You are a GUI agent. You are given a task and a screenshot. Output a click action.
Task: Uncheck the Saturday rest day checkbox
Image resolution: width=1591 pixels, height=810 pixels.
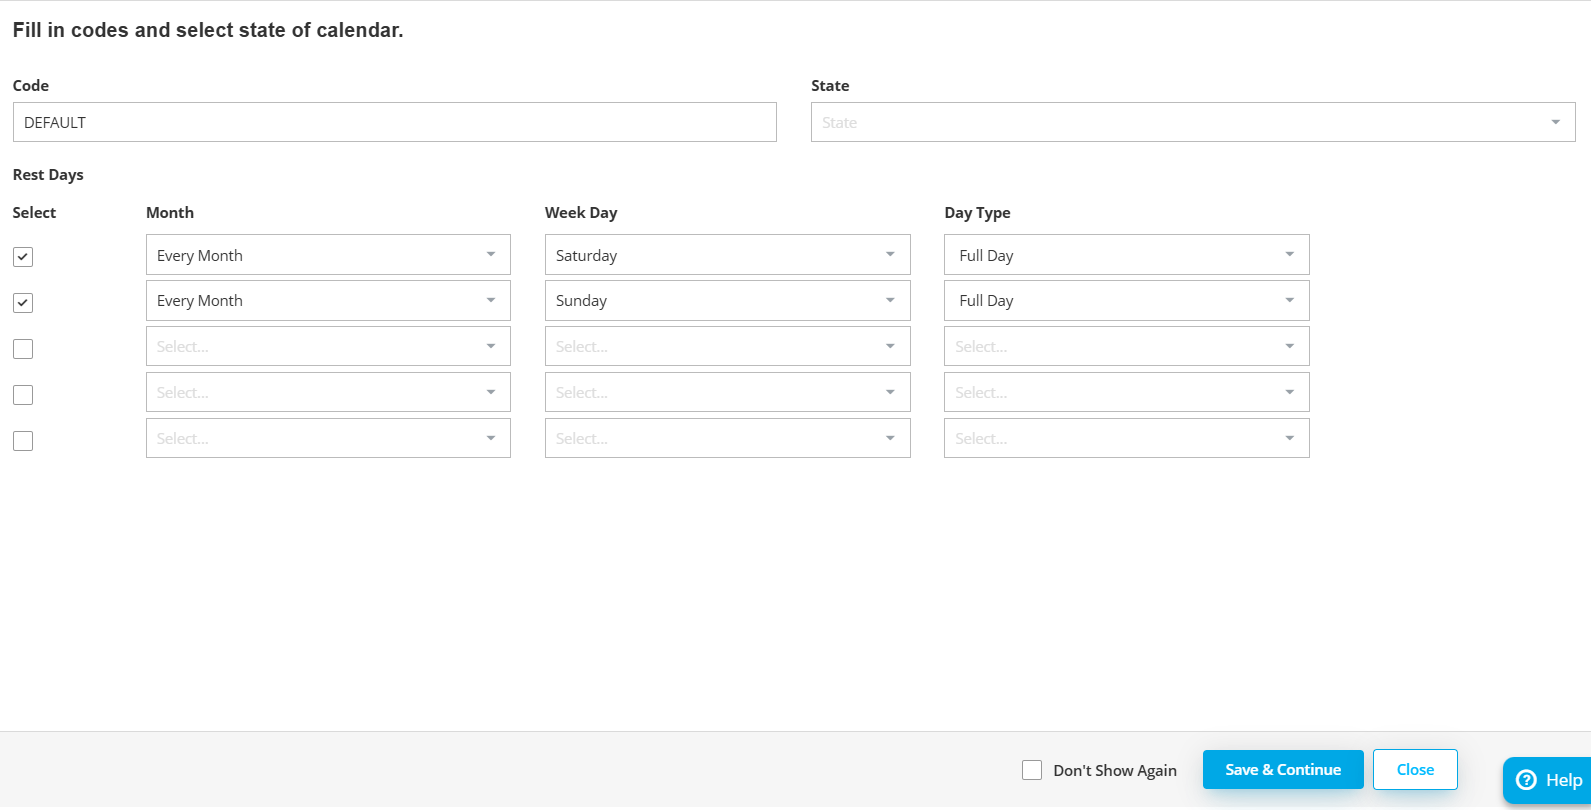point(23,257)
